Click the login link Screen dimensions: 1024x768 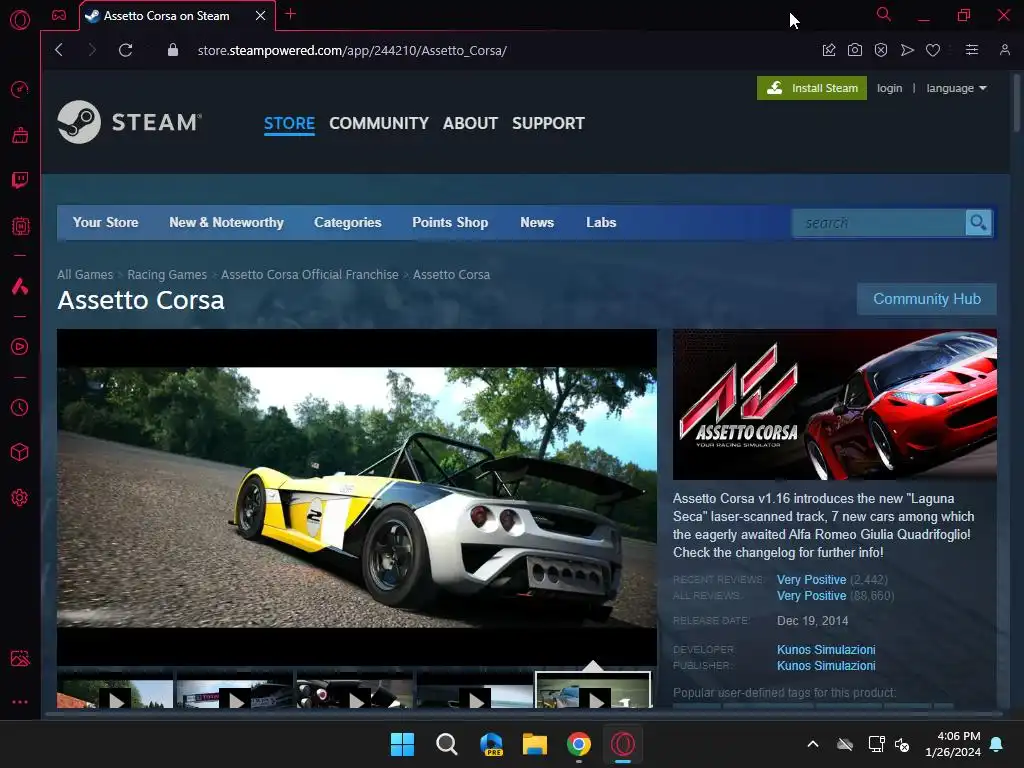click(x=889, y=88)
